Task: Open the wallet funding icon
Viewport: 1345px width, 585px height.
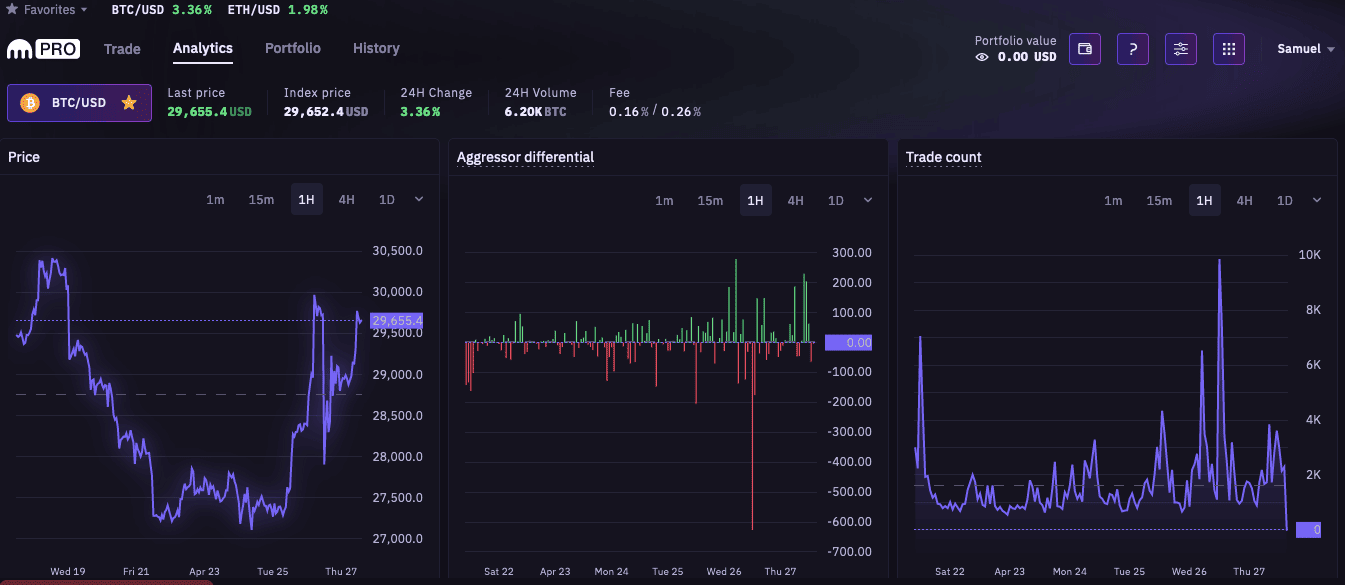Action: (1085, 49)
